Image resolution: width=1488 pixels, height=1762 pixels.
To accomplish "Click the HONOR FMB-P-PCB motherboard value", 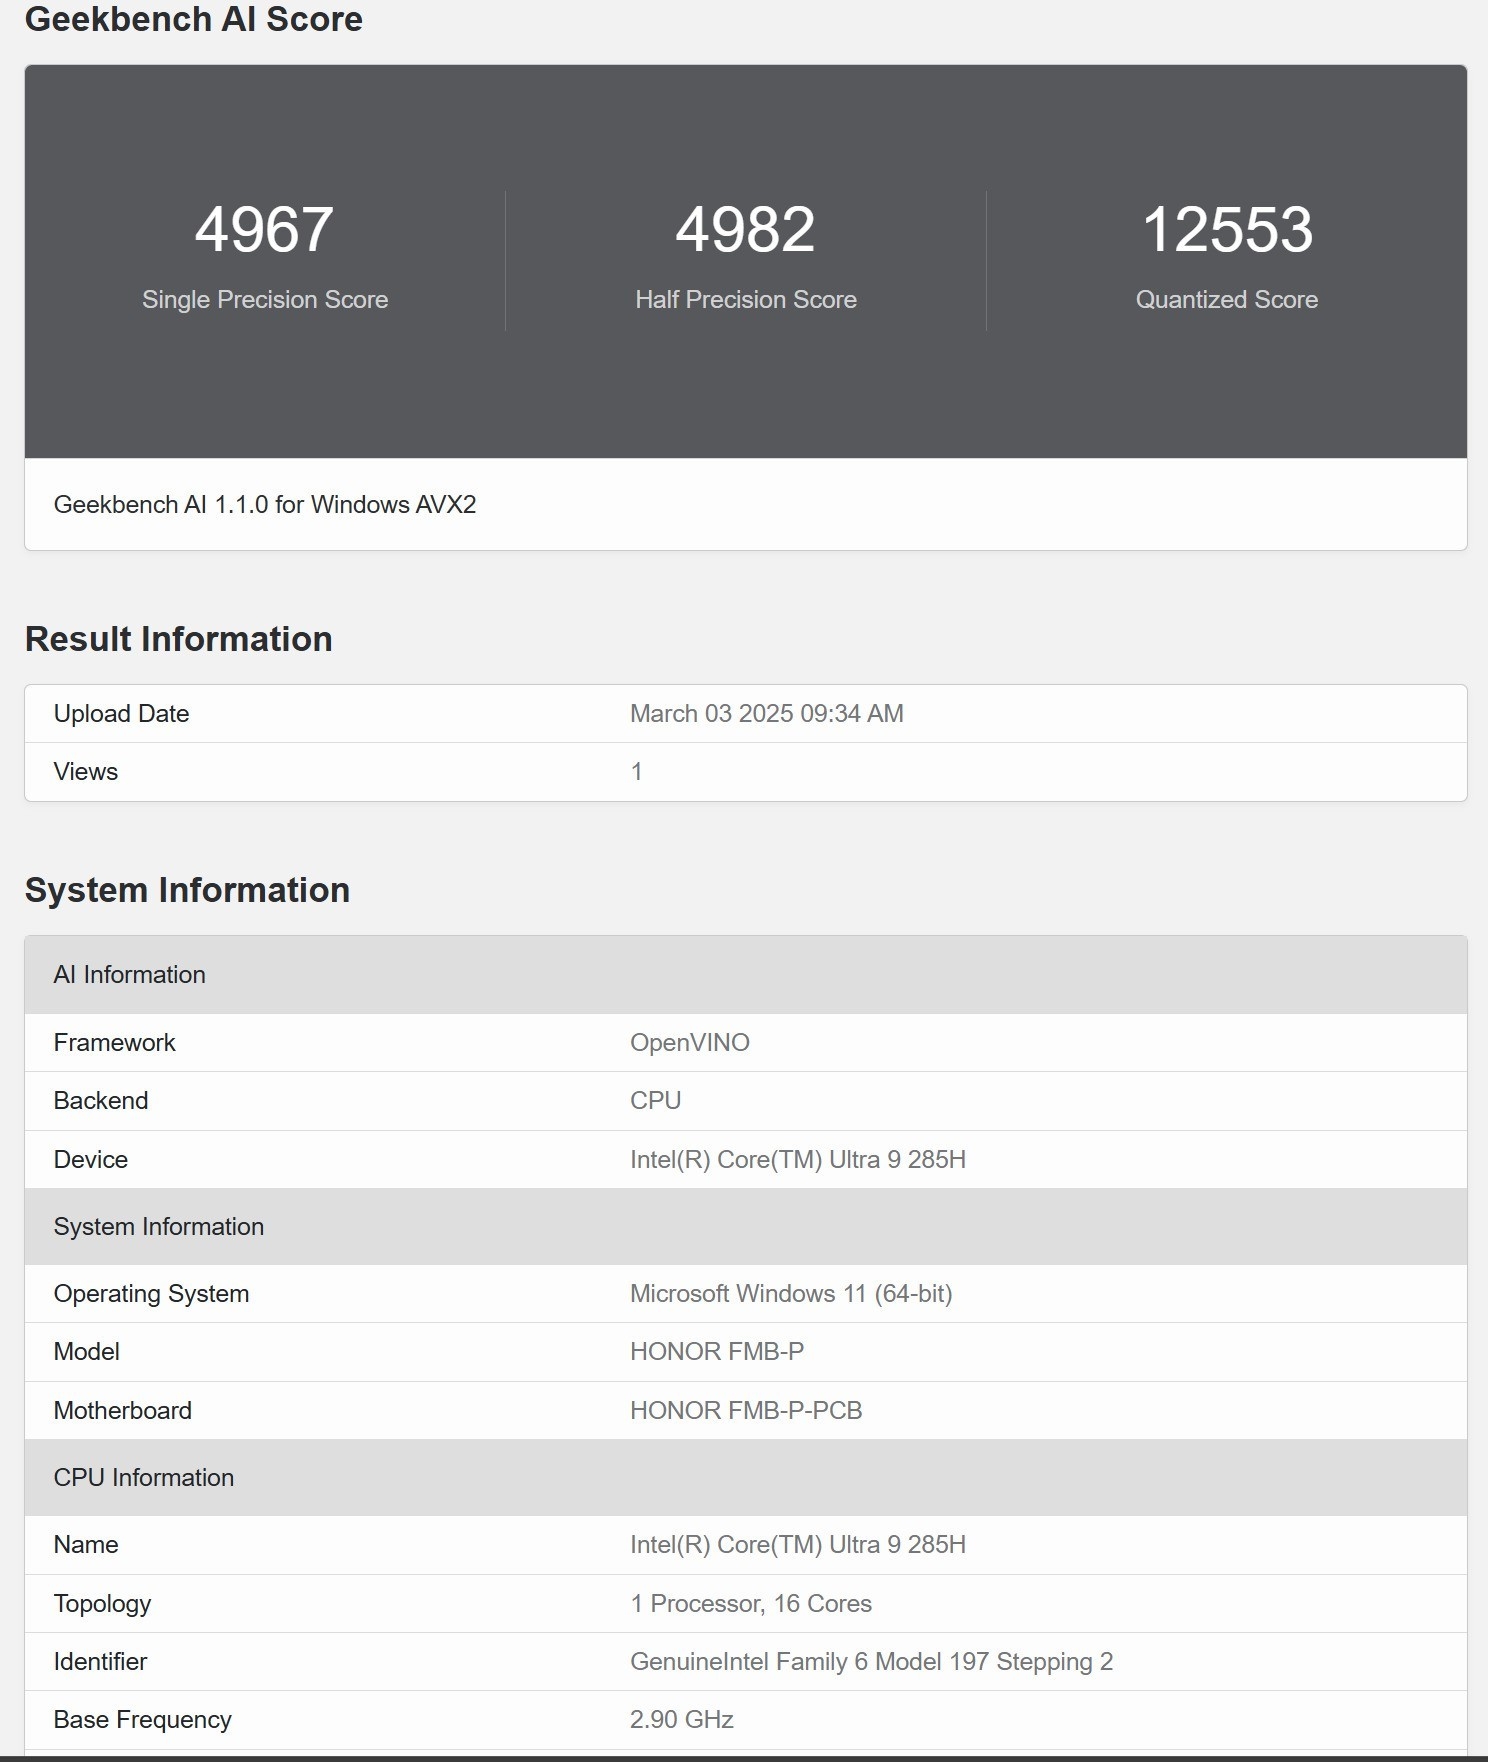I will tap(745, 1411).
